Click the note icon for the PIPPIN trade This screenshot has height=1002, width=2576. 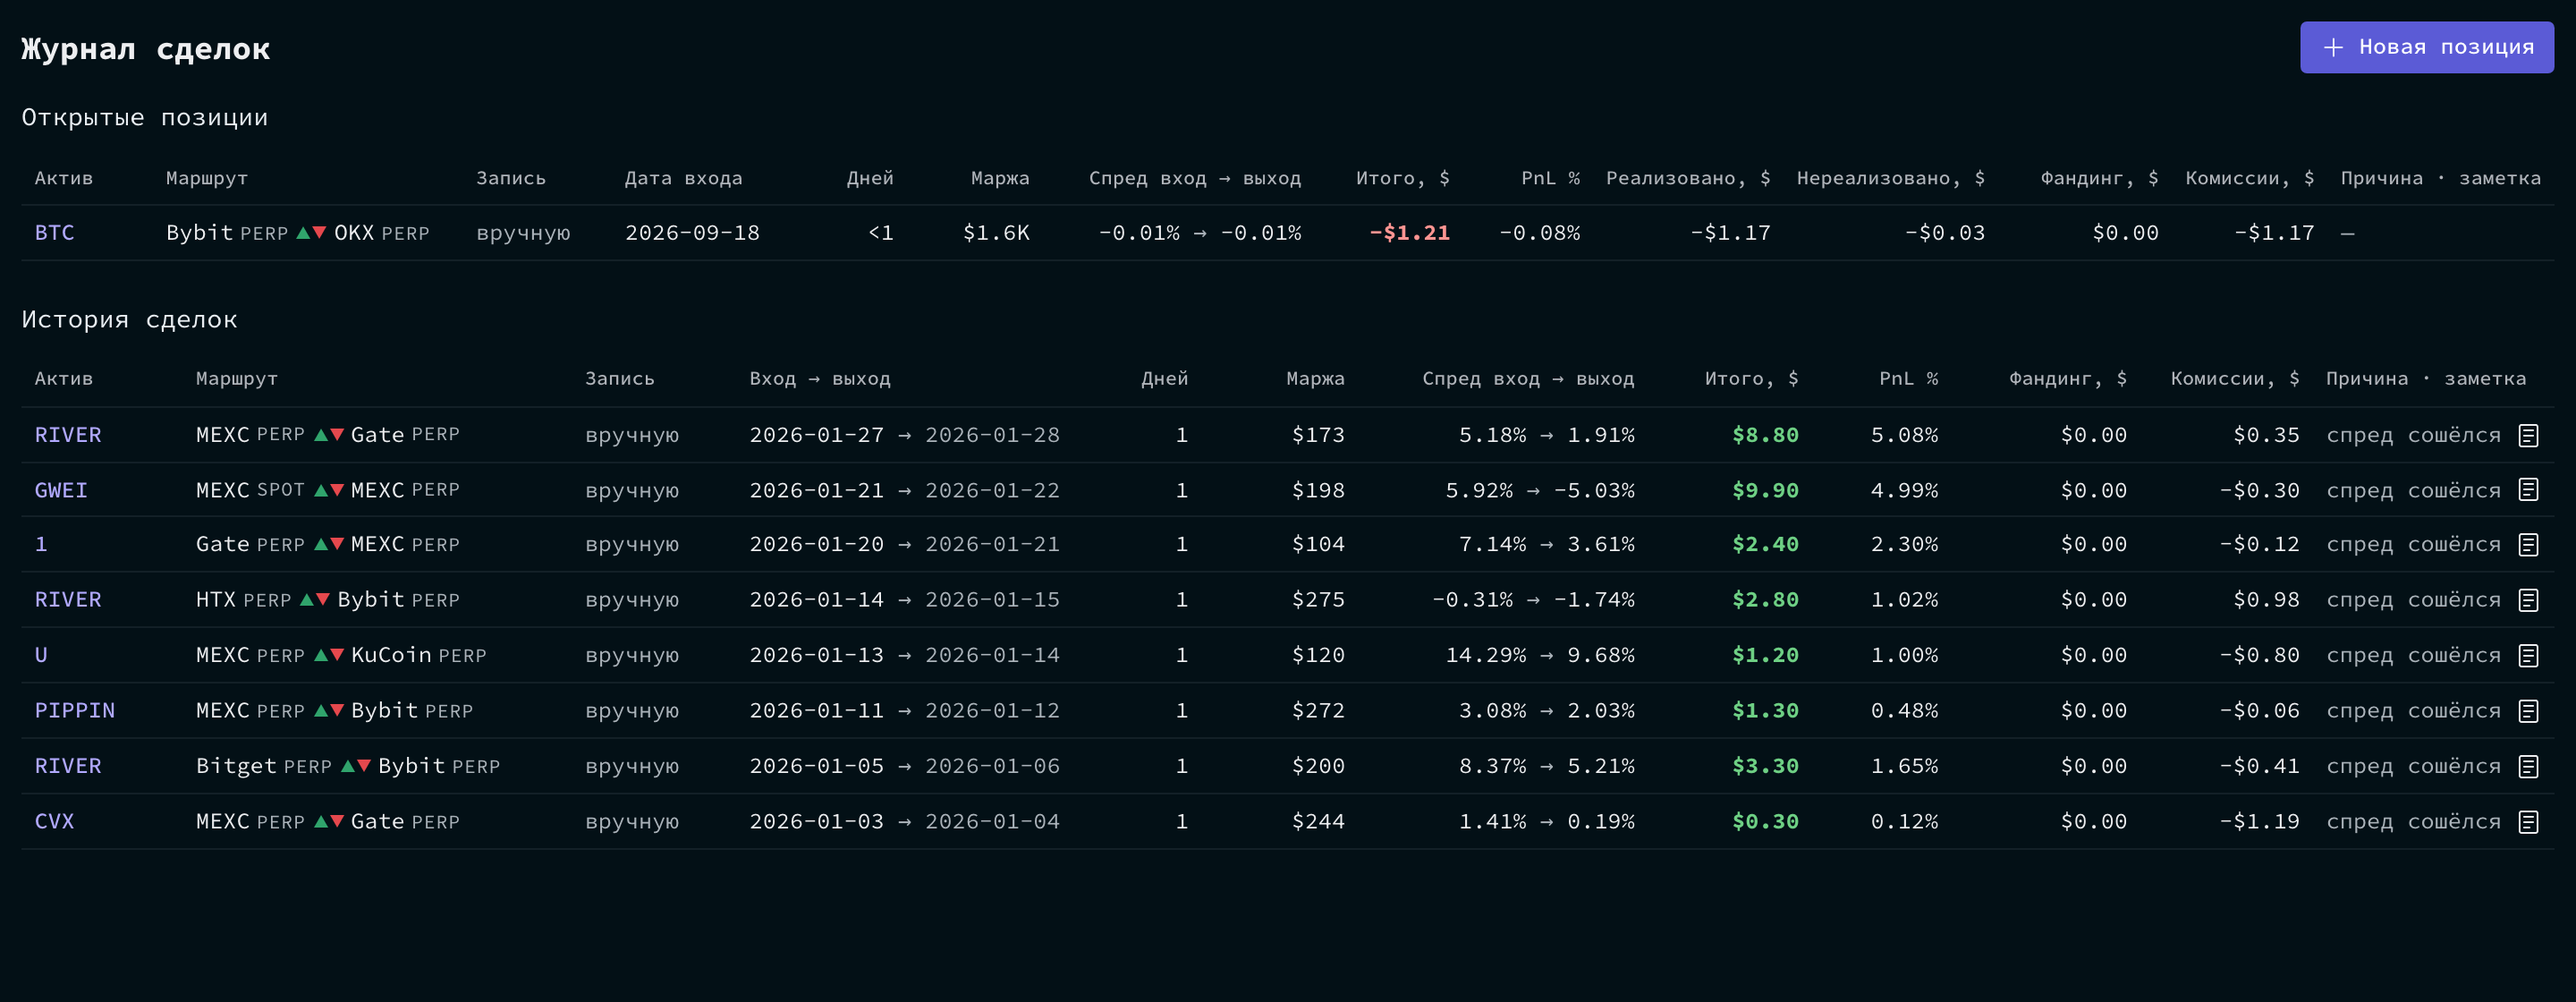(2528, 711)
